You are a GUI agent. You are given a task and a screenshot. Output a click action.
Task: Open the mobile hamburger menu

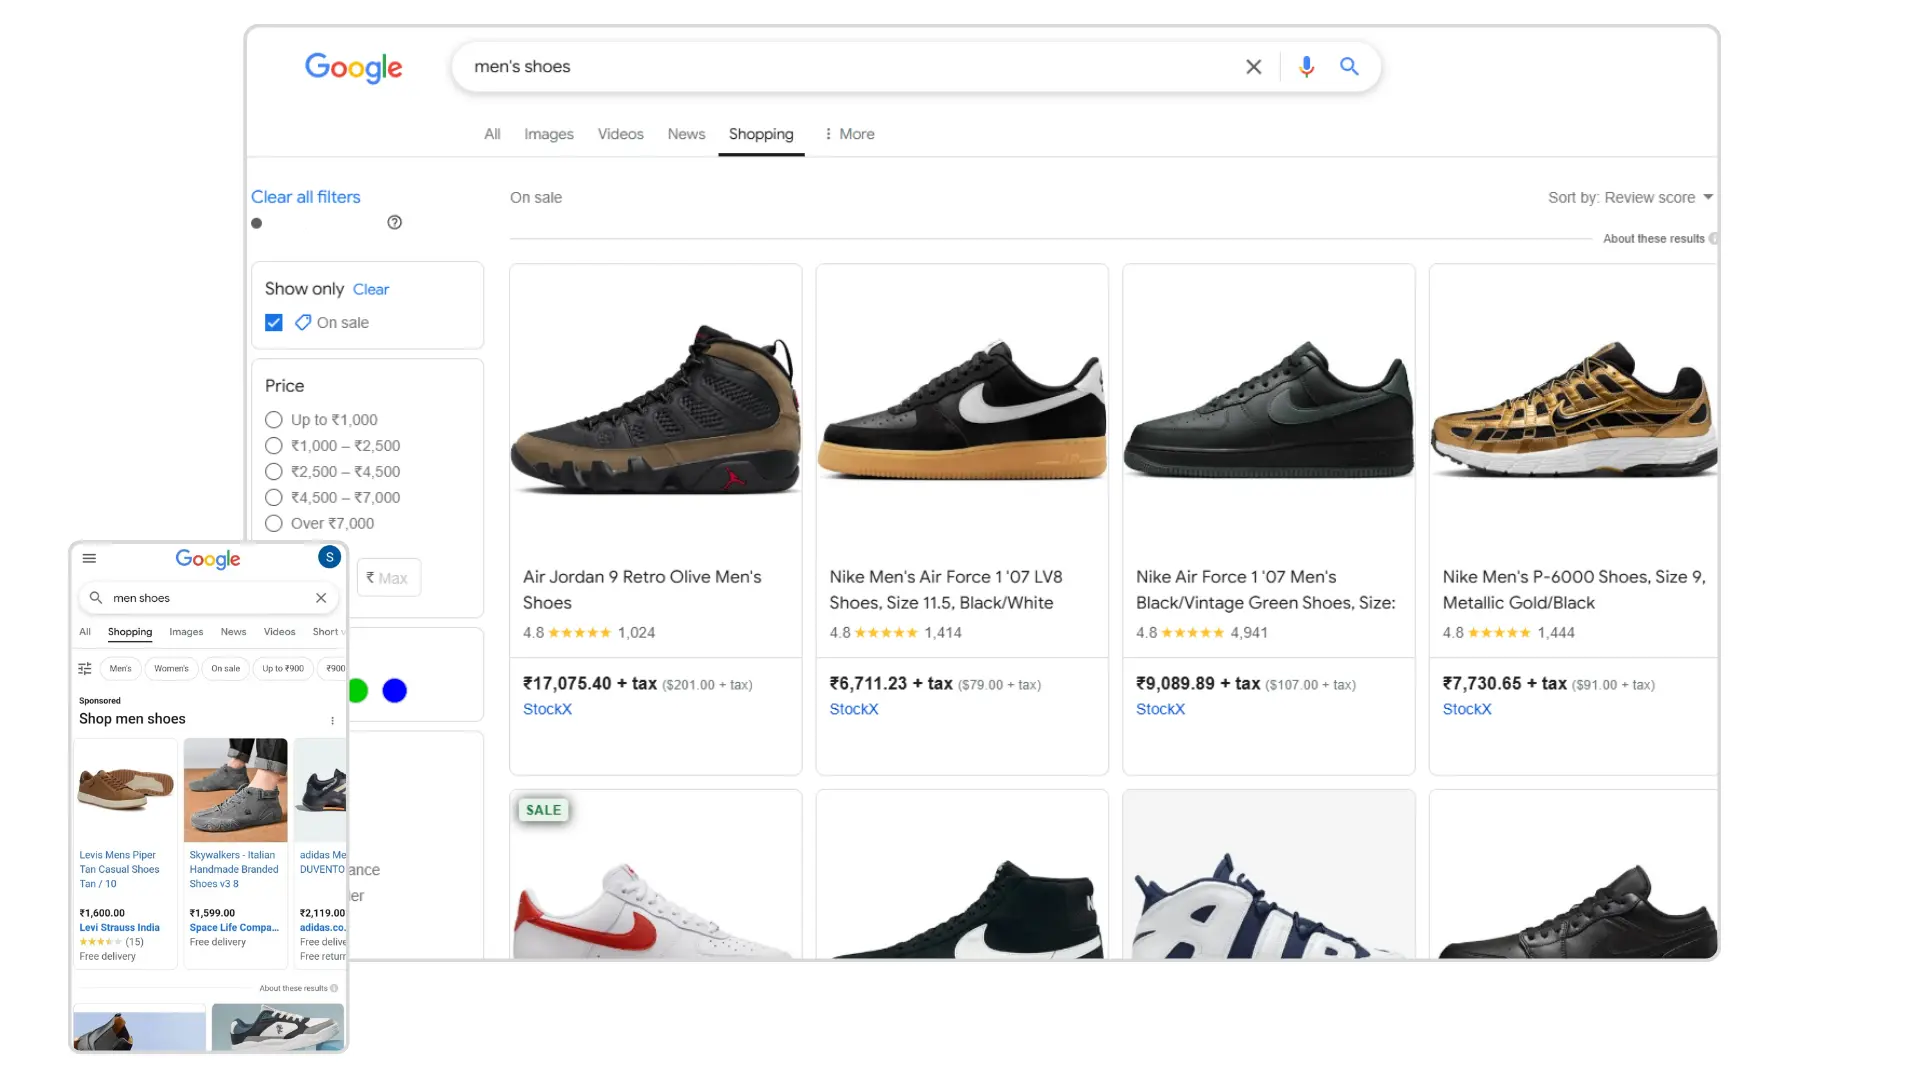tap(89, 558)
